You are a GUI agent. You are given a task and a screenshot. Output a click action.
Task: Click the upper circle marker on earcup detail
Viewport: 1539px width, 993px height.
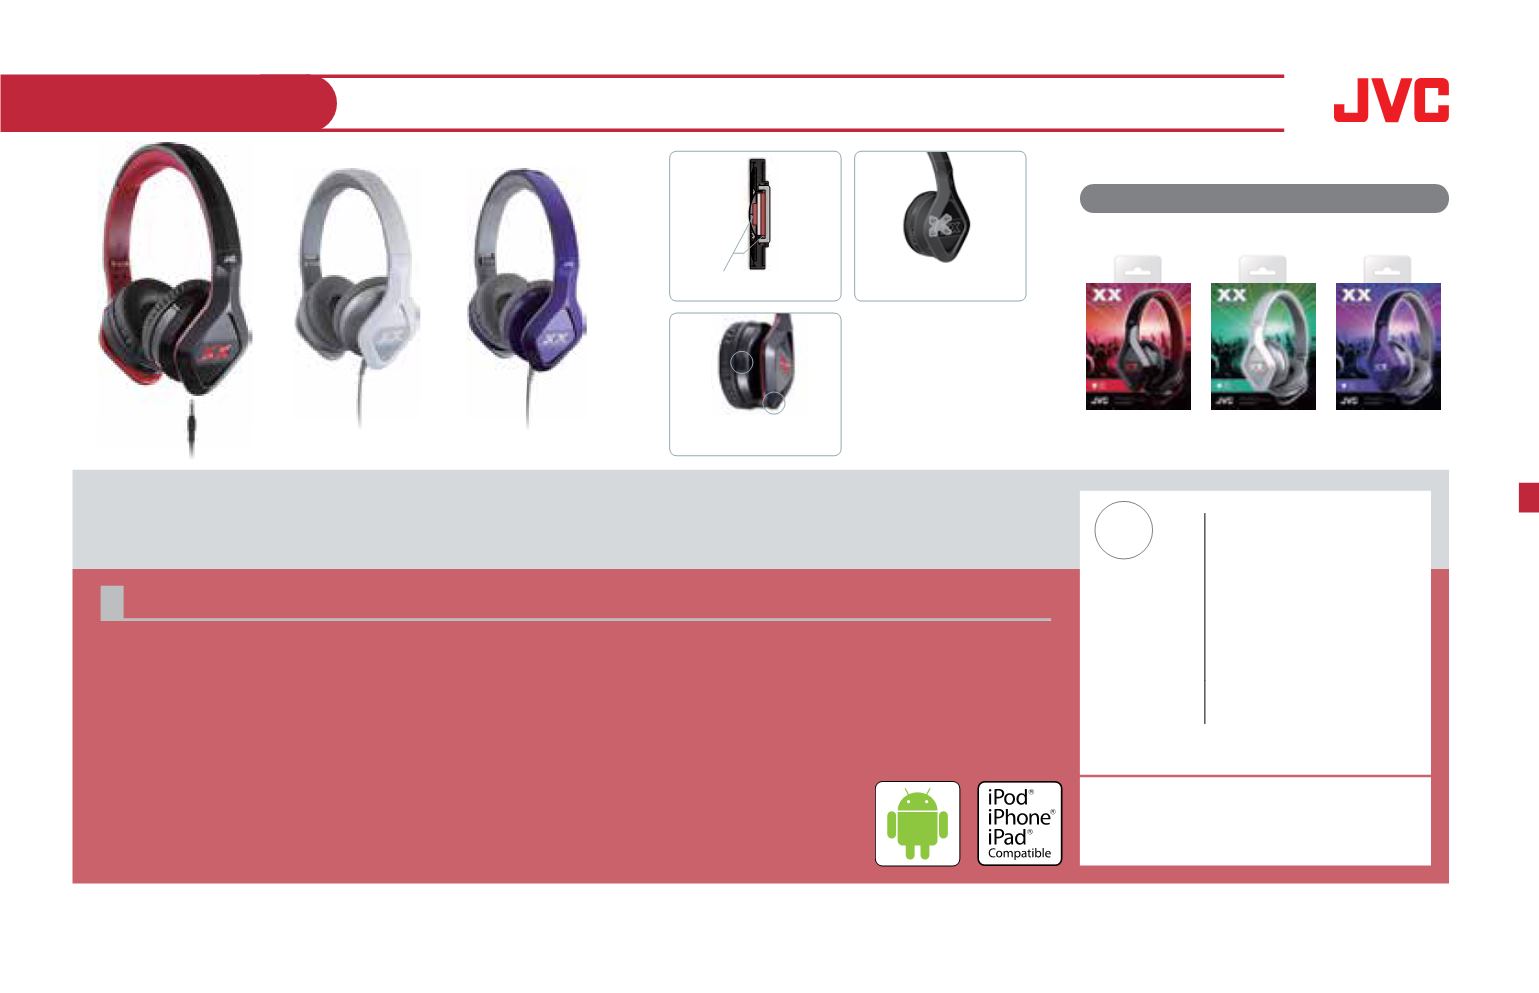click(741, 362)
